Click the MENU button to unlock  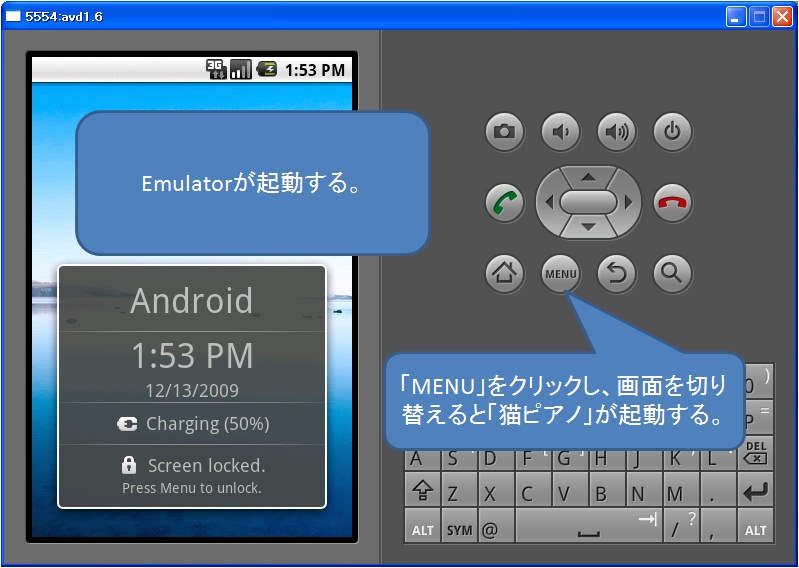[x=561, y=274]
